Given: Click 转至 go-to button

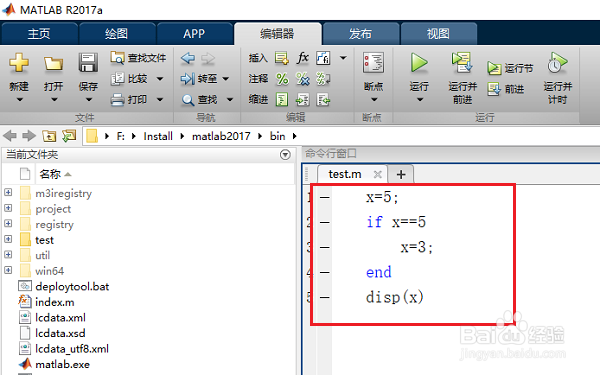Looking at the screenshot, I should pyautogui.click(x=199, y=79).
